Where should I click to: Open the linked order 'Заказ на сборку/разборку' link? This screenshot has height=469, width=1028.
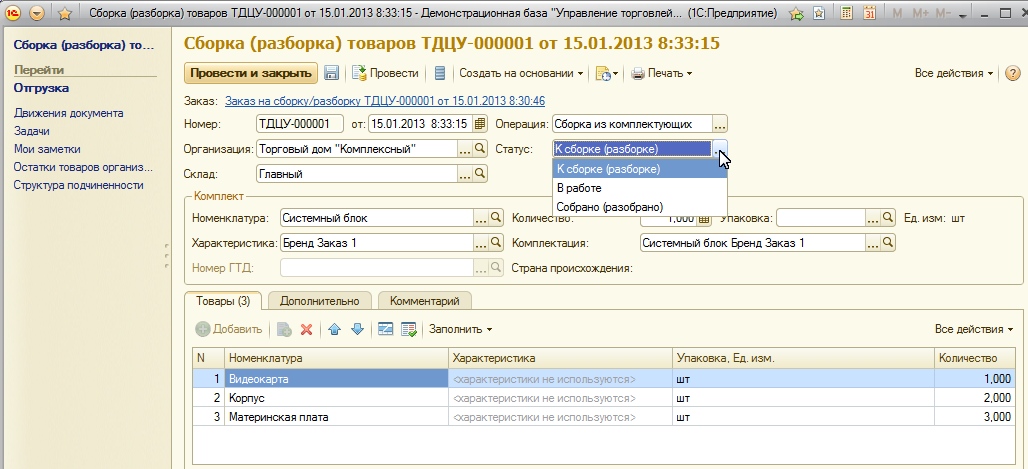[x=385, y=101]
